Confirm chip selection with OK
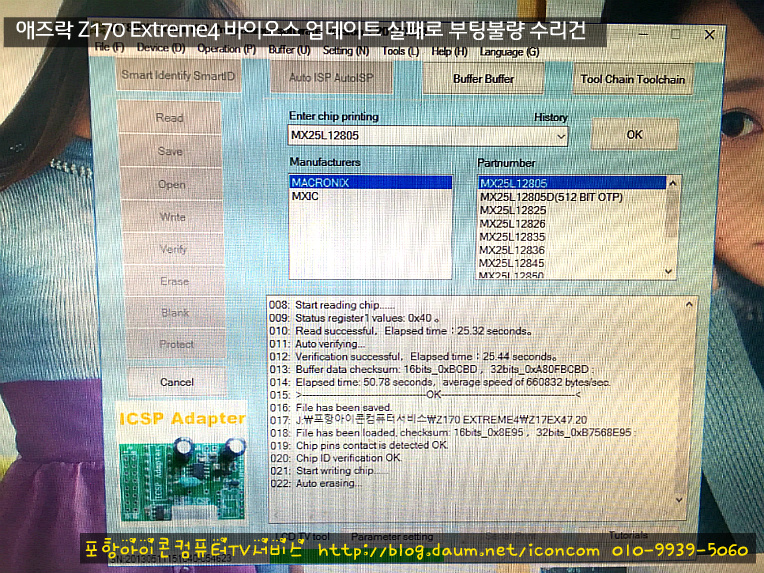Image resolution: width=764 pixels, height=573 pixels. 634,134
